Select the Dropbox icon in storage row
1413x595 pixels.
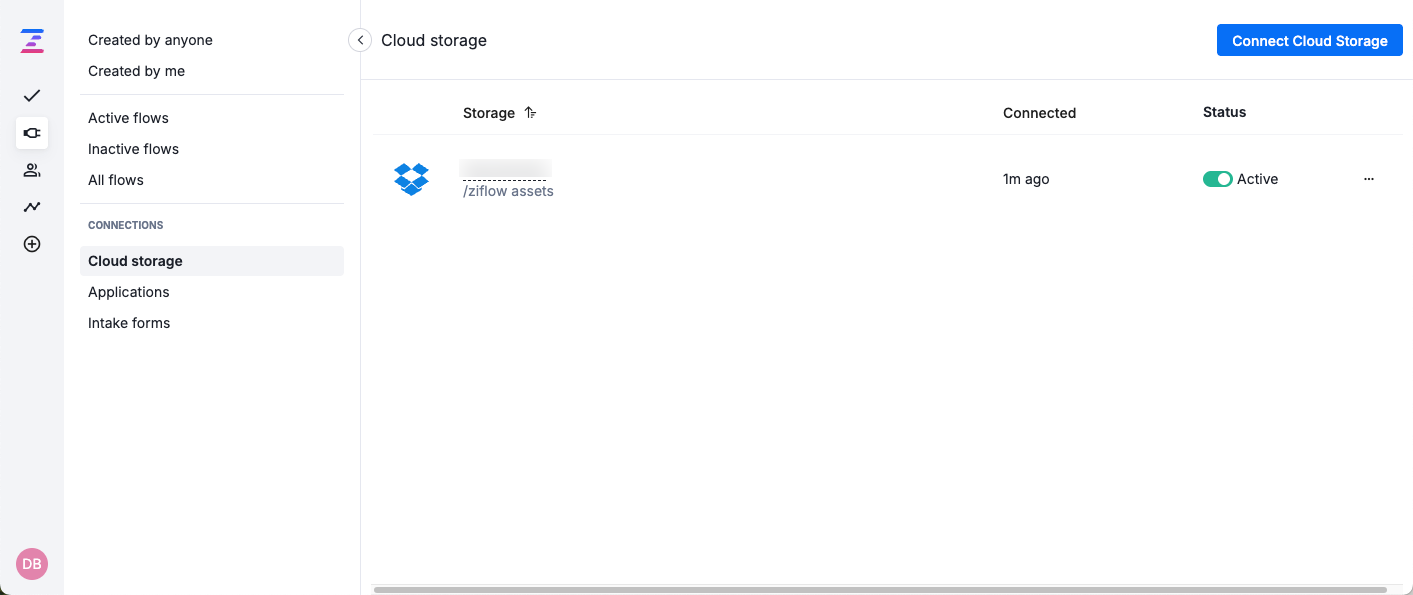point(412,179)
